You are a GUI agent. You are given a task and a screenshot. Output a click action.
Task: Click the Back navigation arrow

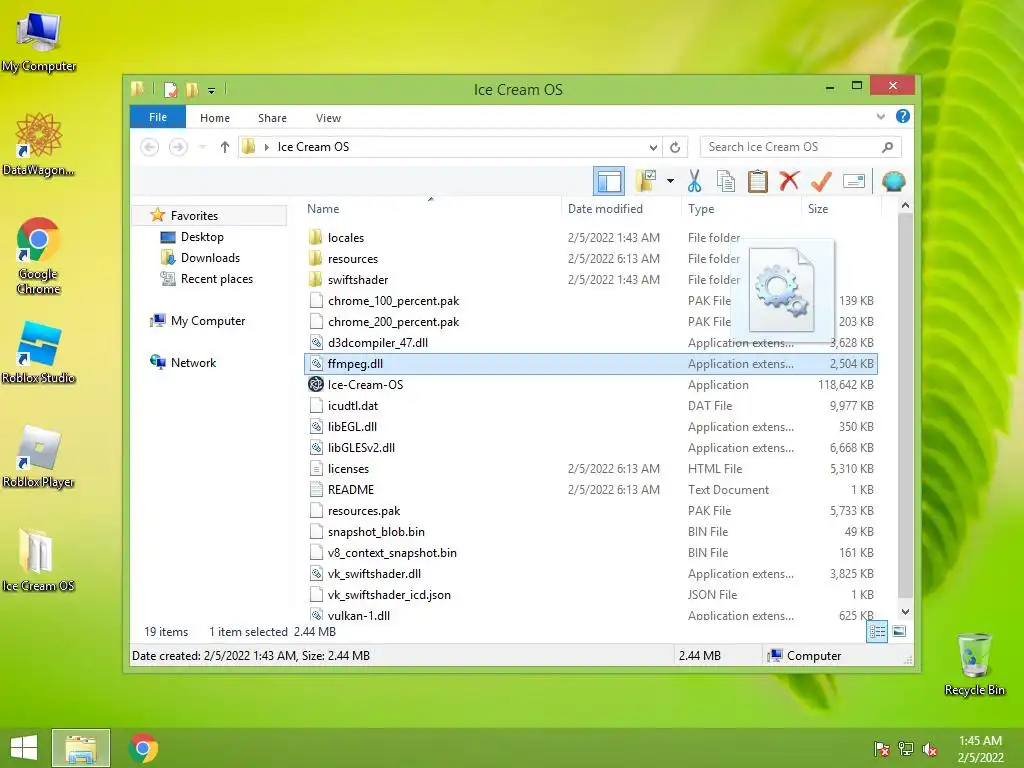[150, 147]
